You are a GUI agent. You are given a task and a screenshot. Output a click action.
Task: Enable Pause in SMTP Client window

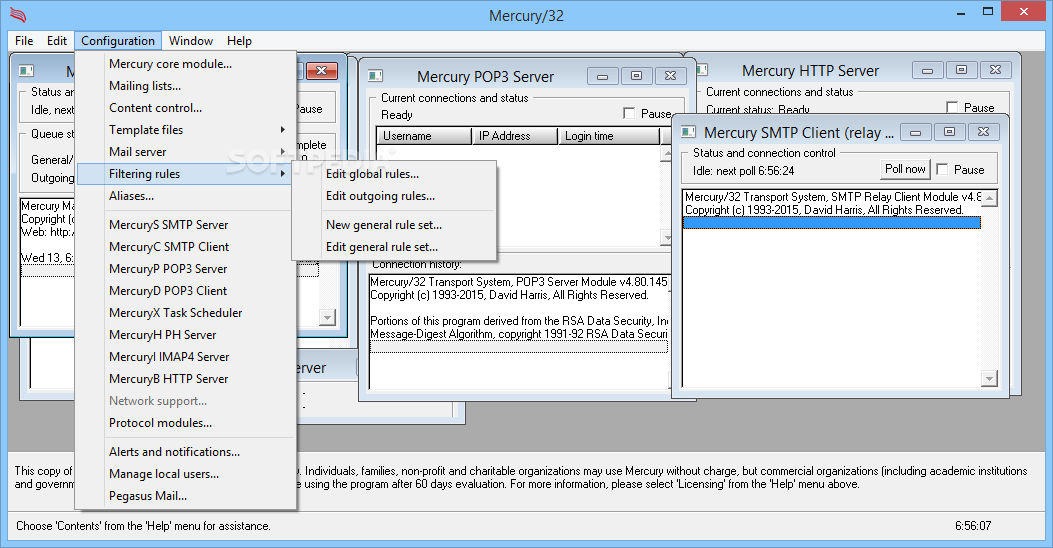[x=942, y=169]
